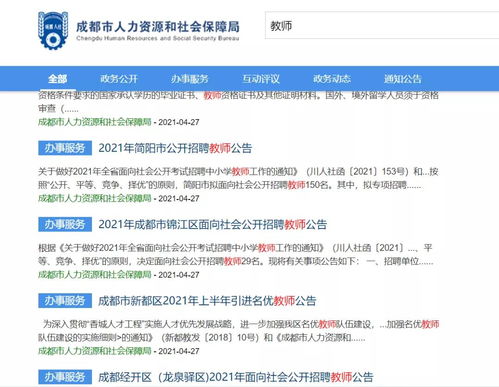Click source link under 简阳市 result snippet
Image resolution: width=499 pixels, height=387 pixels.
pyautogui.click(x=95, y=198)
